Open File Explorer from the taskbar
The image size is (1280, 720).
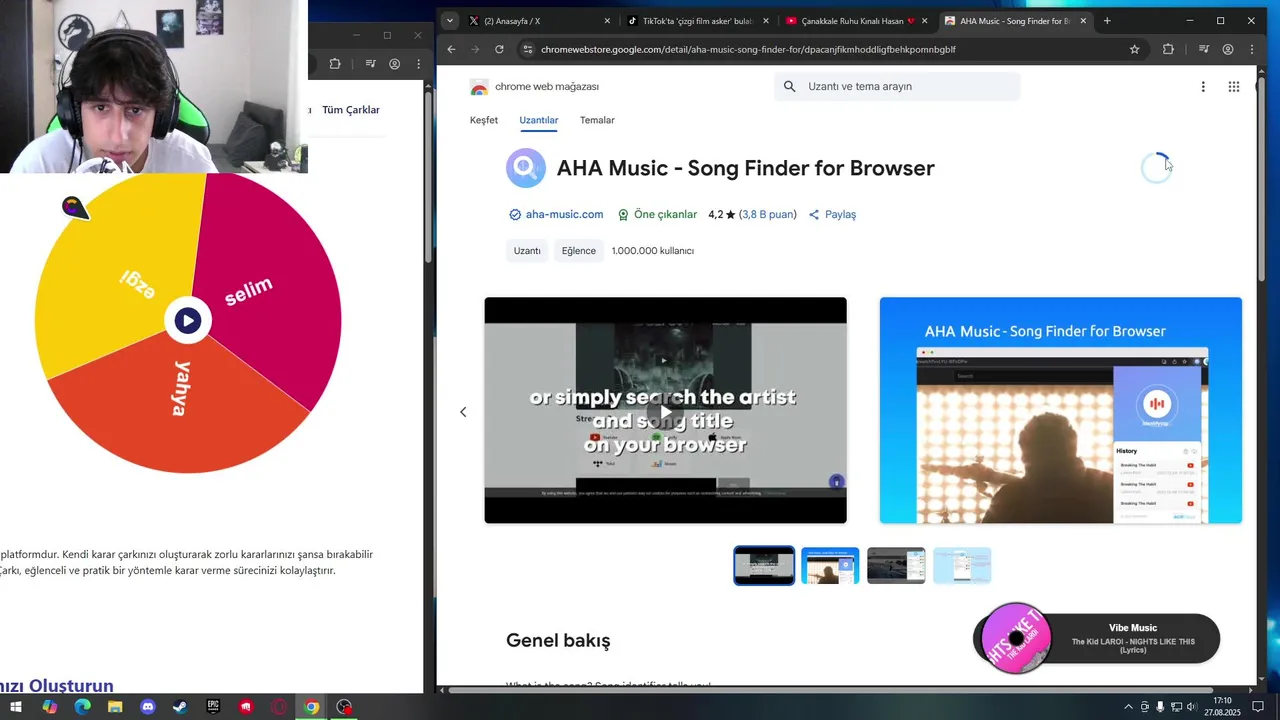click(115, 707)
